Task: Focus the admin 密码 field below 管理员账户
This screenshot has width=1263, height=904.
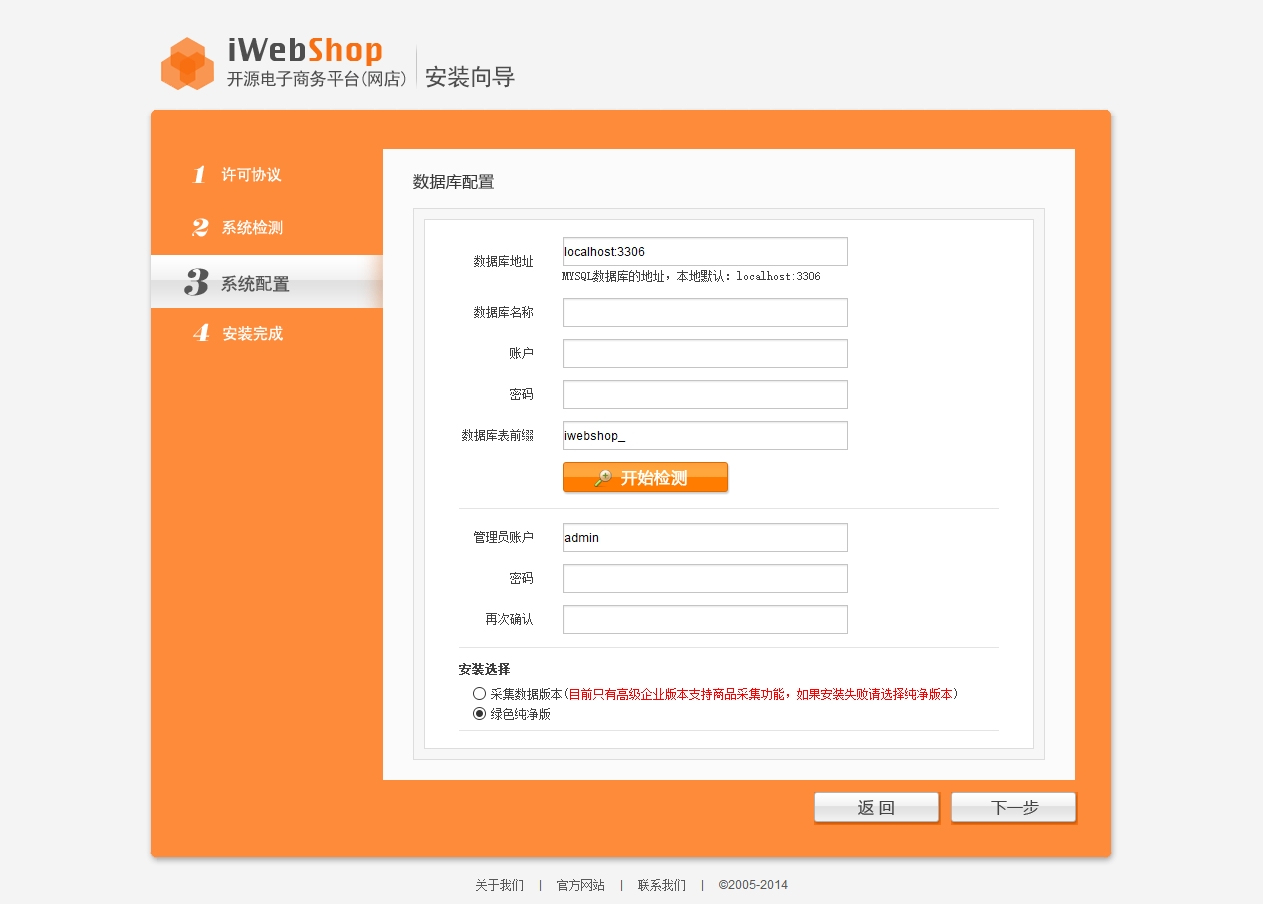Action: [x=705, y=578]
